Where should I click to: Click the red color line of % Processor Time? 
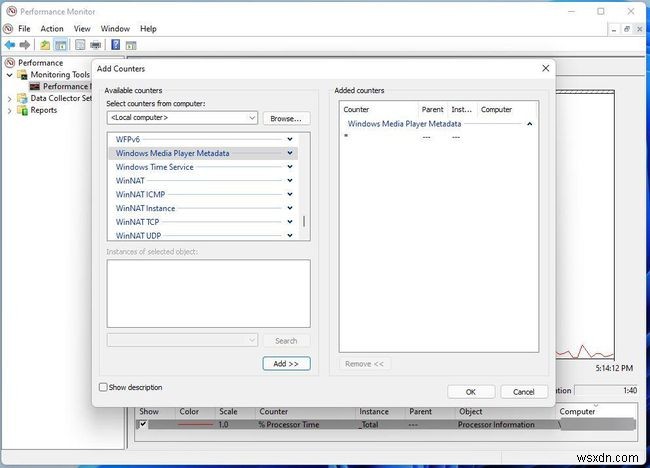(x=195, y=424)
